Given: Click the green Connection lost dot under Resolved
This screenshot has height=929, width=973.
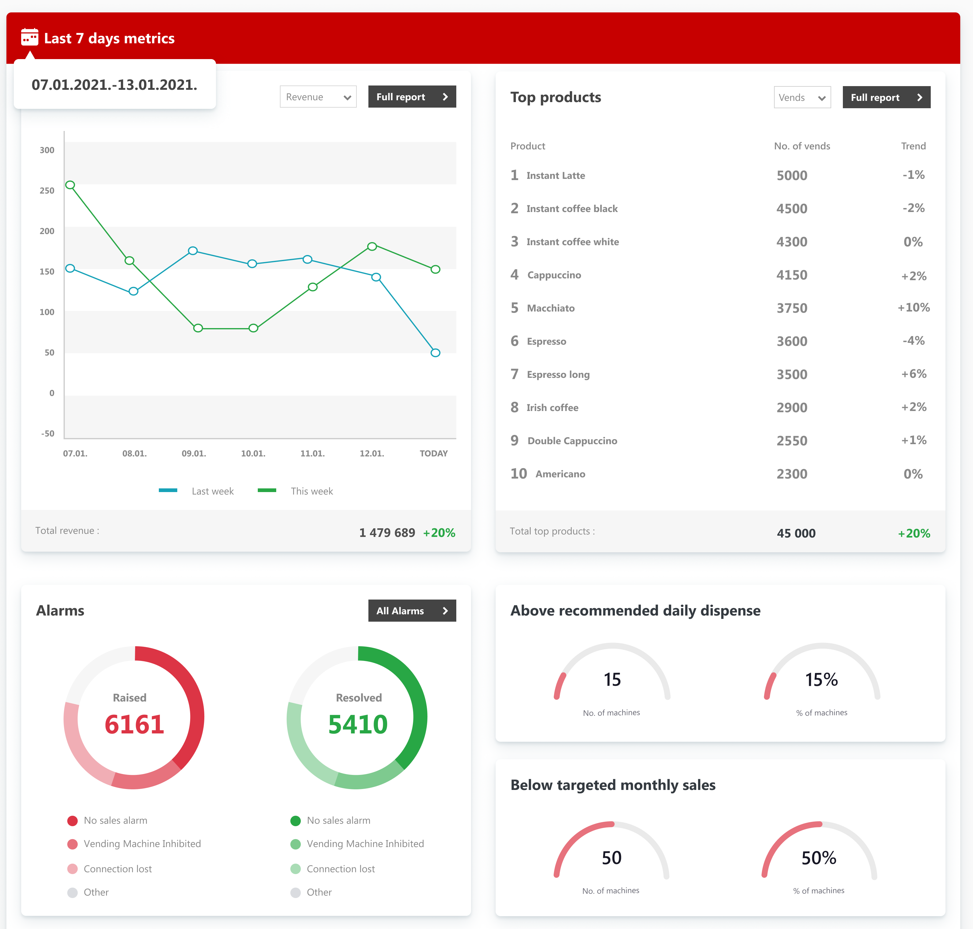Looking at the screenshot, I should click(x=294, y=868).
